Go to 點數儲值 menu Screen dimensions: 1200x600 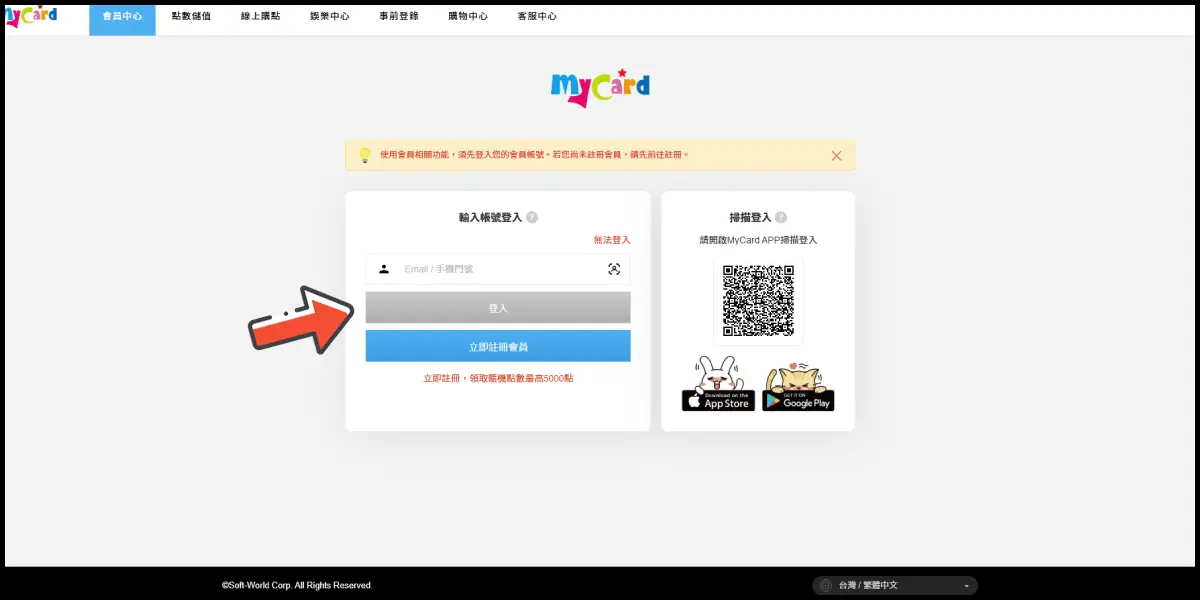[x=191, y=17]
